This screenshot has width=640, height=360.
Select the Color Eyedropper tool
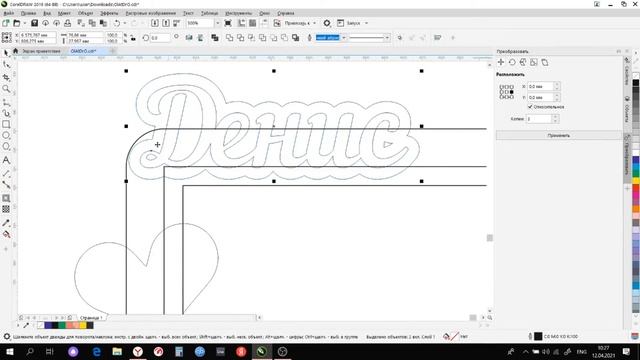[6, 223]
